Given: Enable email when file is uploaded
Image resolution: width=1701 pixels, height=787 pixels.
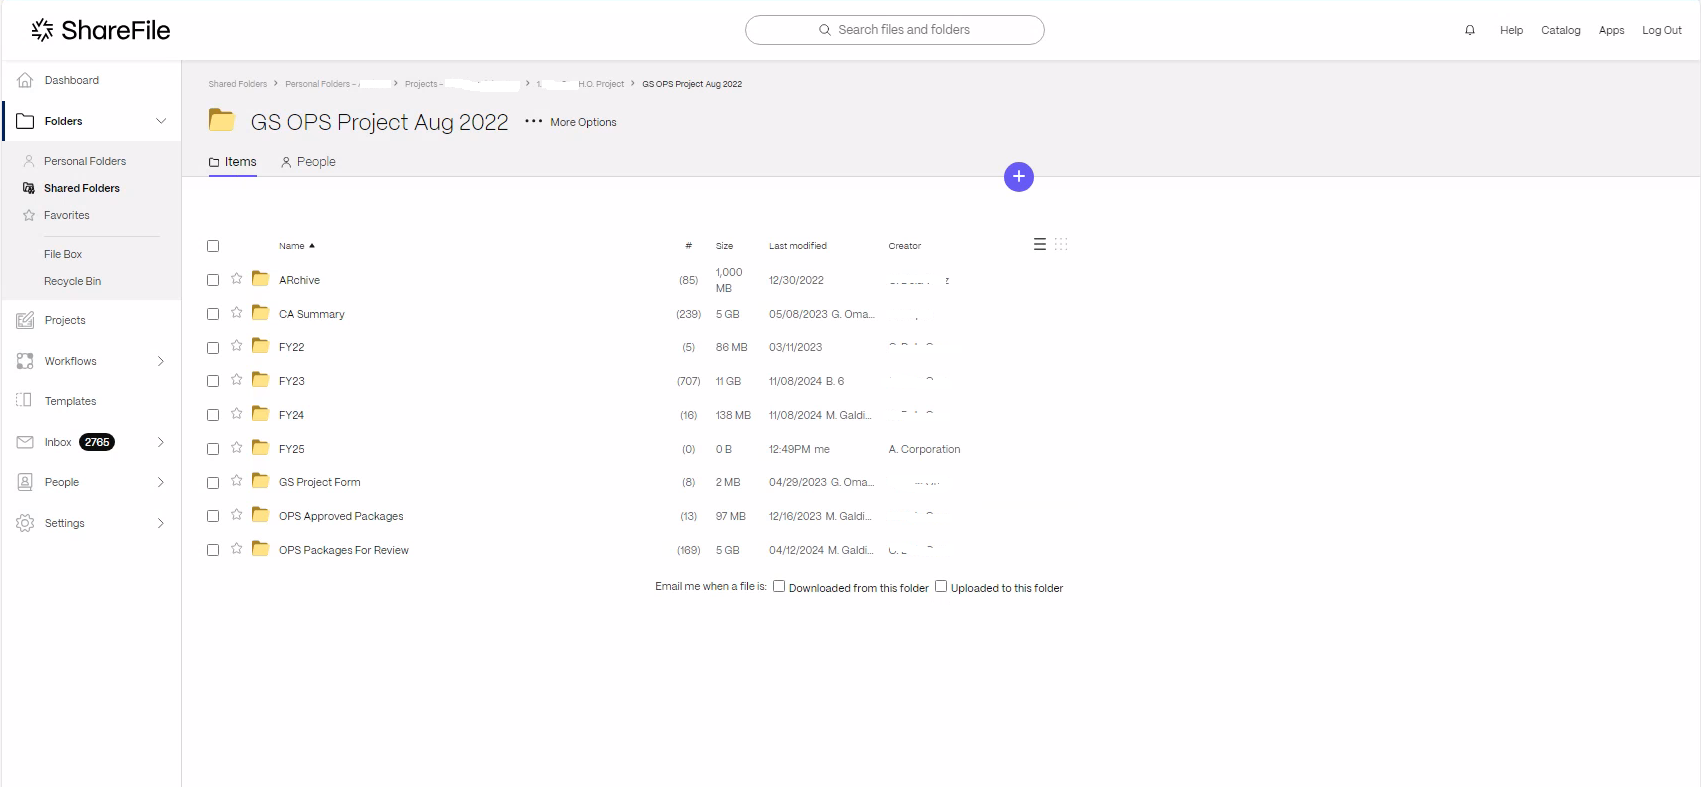Looking at the screenshot, I should (x=941, y=587).
